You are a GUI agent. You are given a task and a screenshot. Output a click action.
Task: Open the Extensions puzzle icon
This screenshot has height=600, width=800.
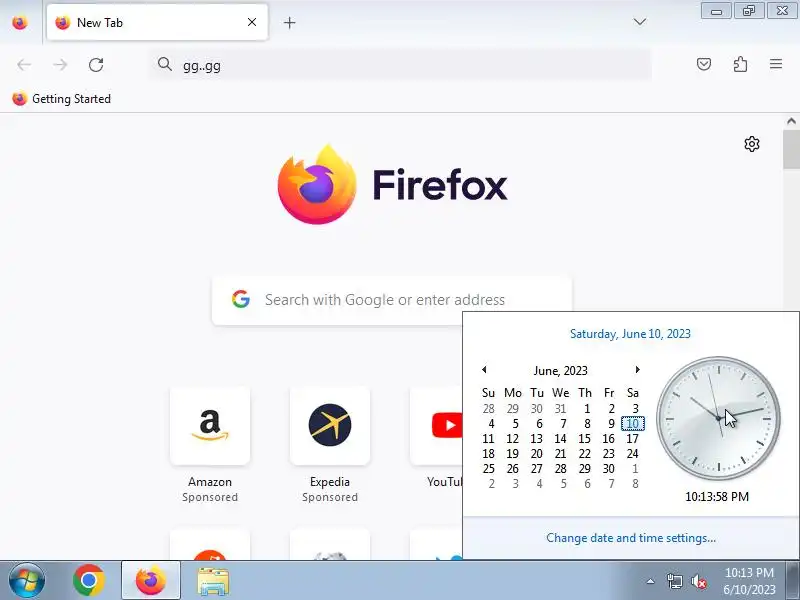tap(740, 64)
